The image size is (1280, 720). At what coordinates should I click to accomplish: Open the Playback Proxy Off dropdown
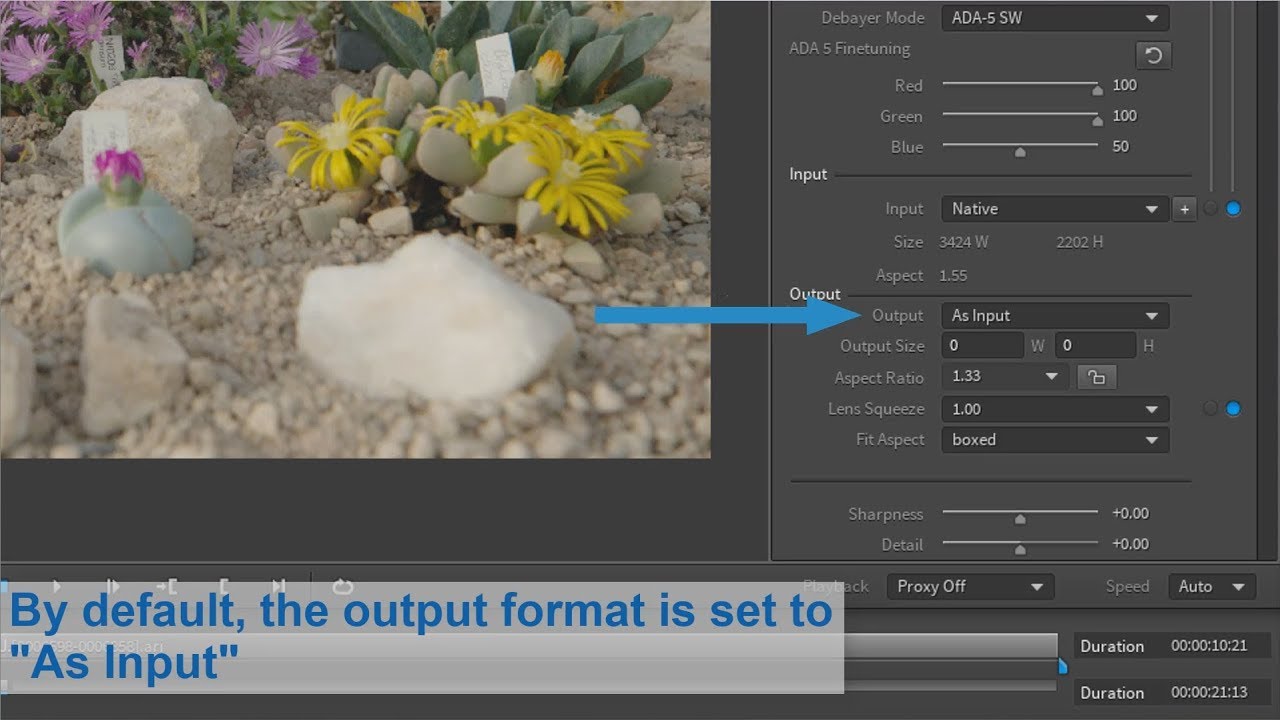click(970, 587)
